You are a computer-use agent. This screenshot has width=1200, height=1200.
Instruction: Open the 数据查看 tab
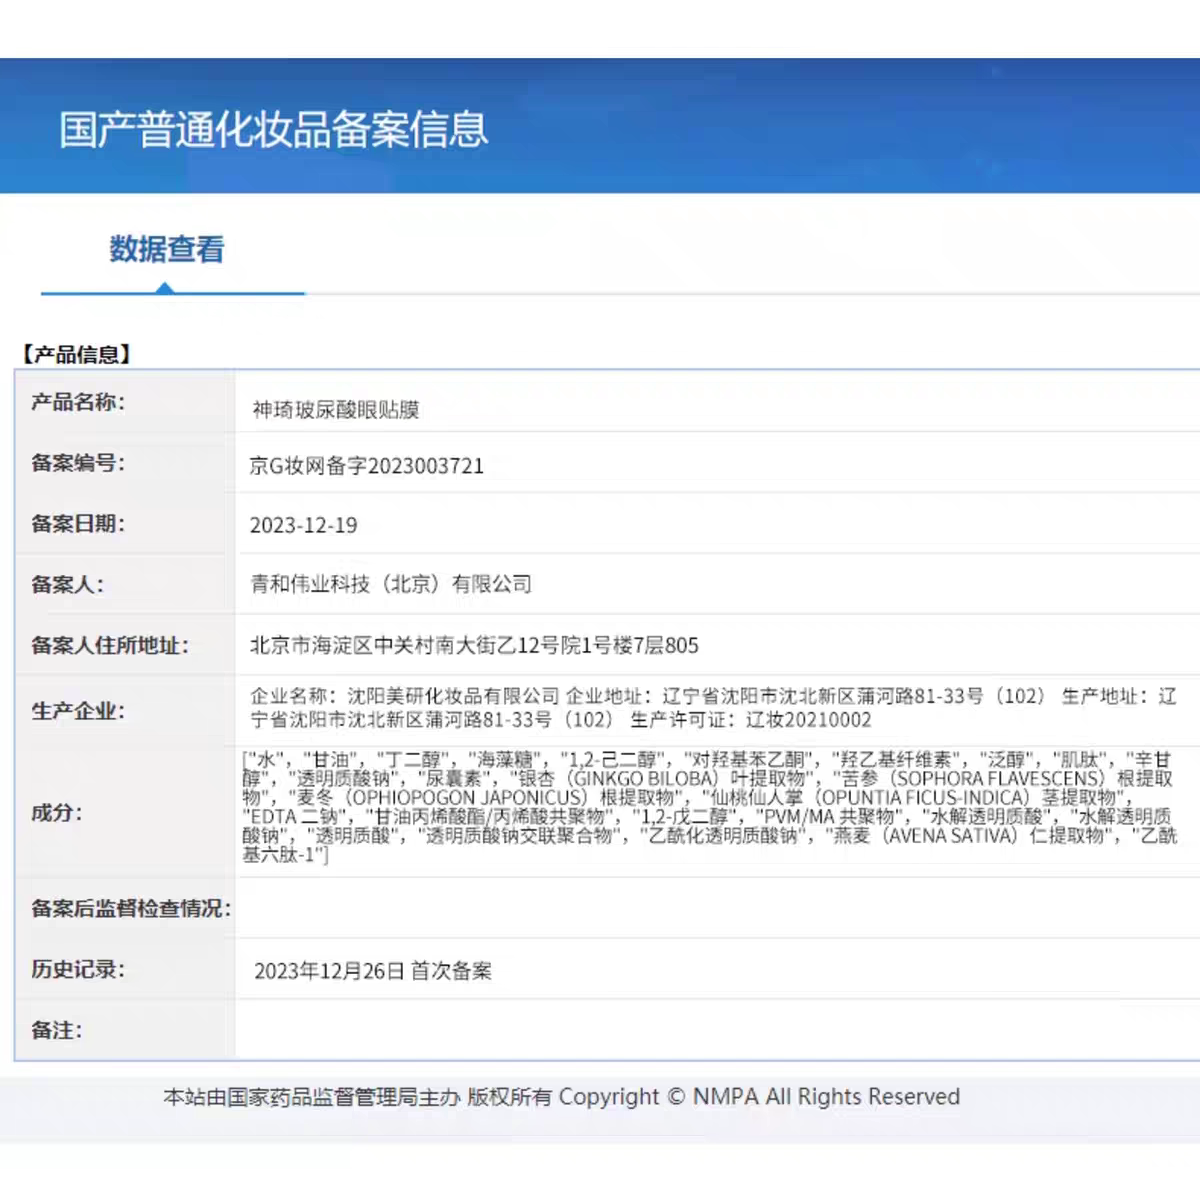(x=167, y=250)
